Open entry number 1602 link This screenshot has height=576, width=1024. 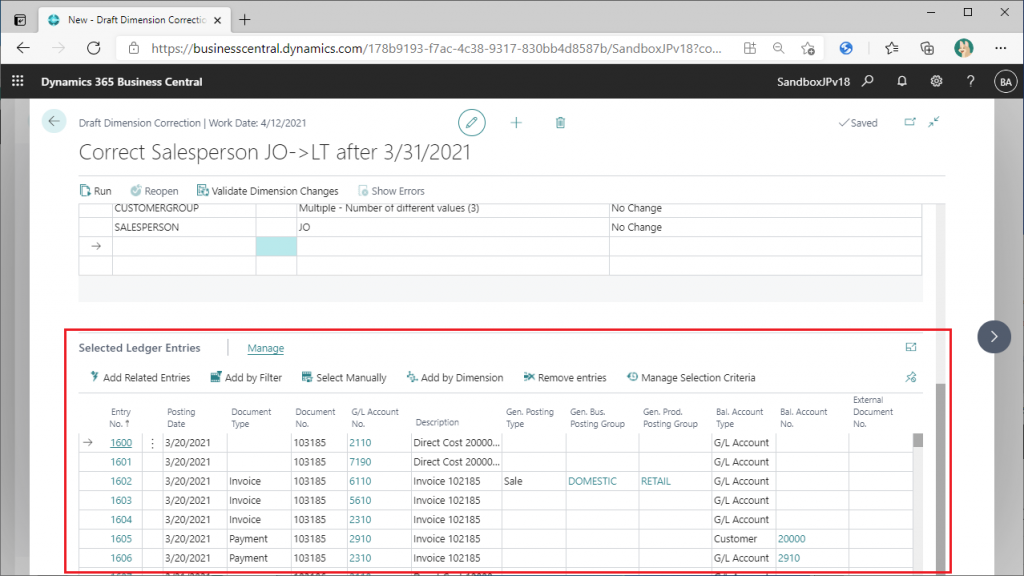(121, 481)
